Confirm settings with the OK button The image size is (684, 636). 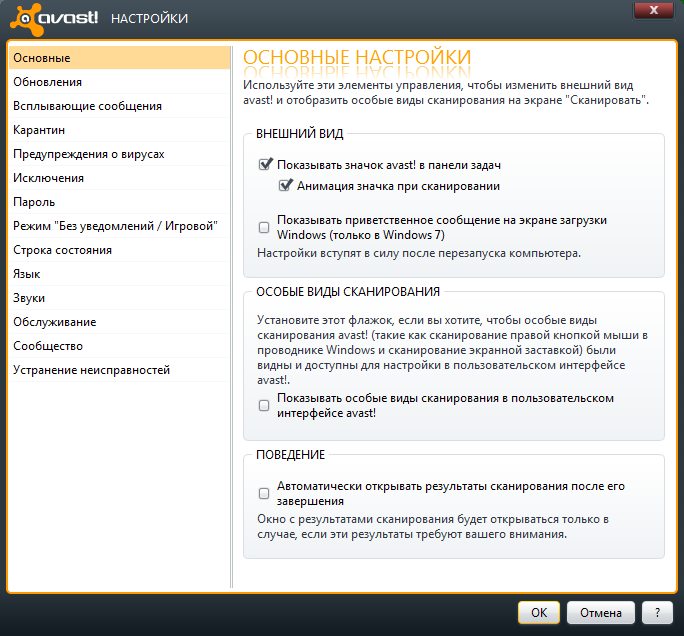(539, 612)
